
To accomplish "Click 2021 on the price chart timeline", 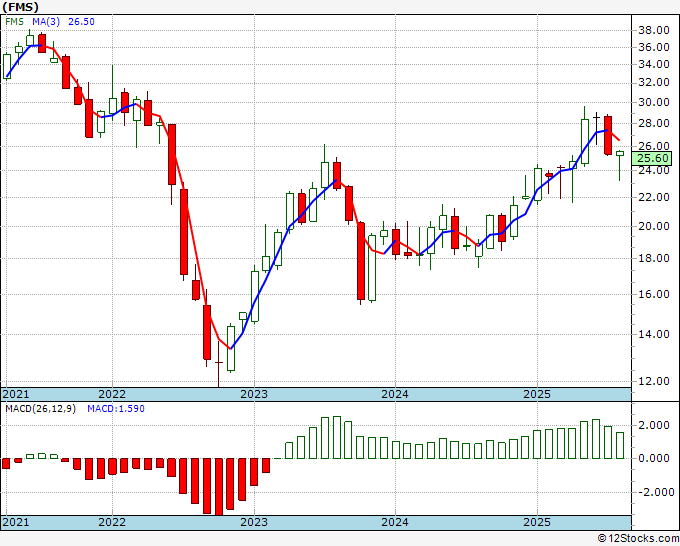I will (x=16, y=394).
